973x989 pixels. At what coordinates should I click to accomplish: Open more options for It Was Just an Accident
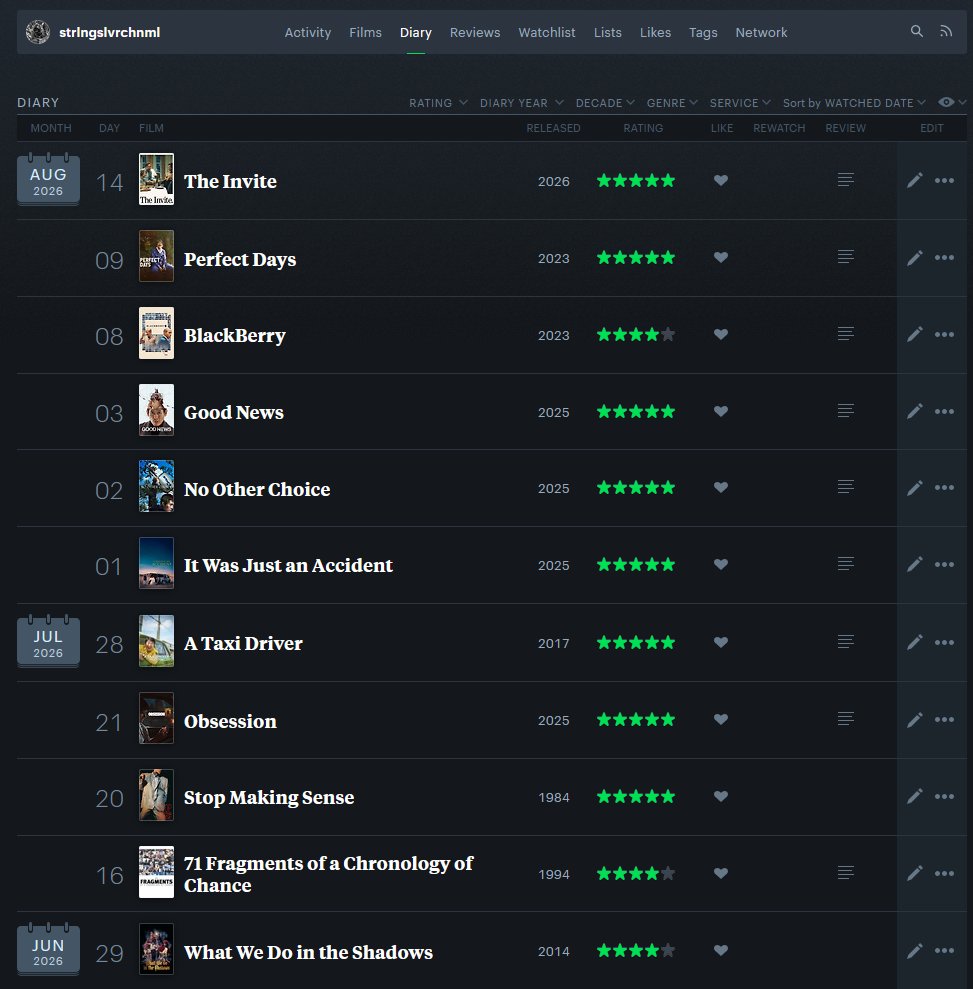pos(944,565)
